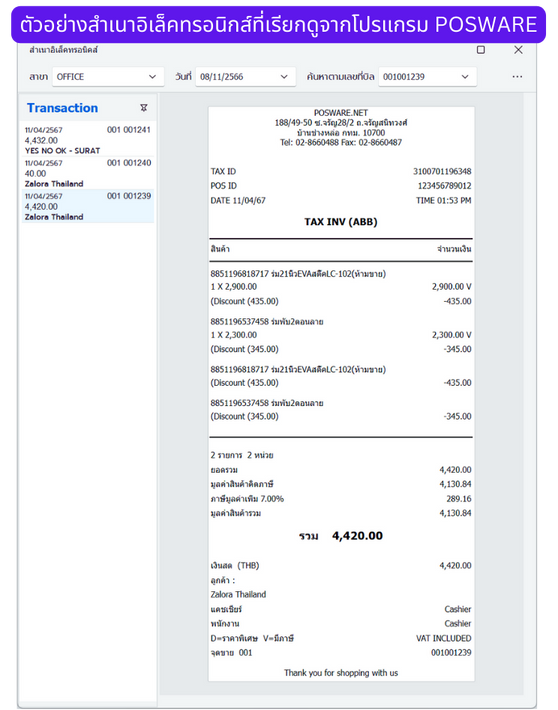This screenshot has width=558, height=710.
Task: Click the Tel: 02-8660488 line
Action: tap(341, 142)
